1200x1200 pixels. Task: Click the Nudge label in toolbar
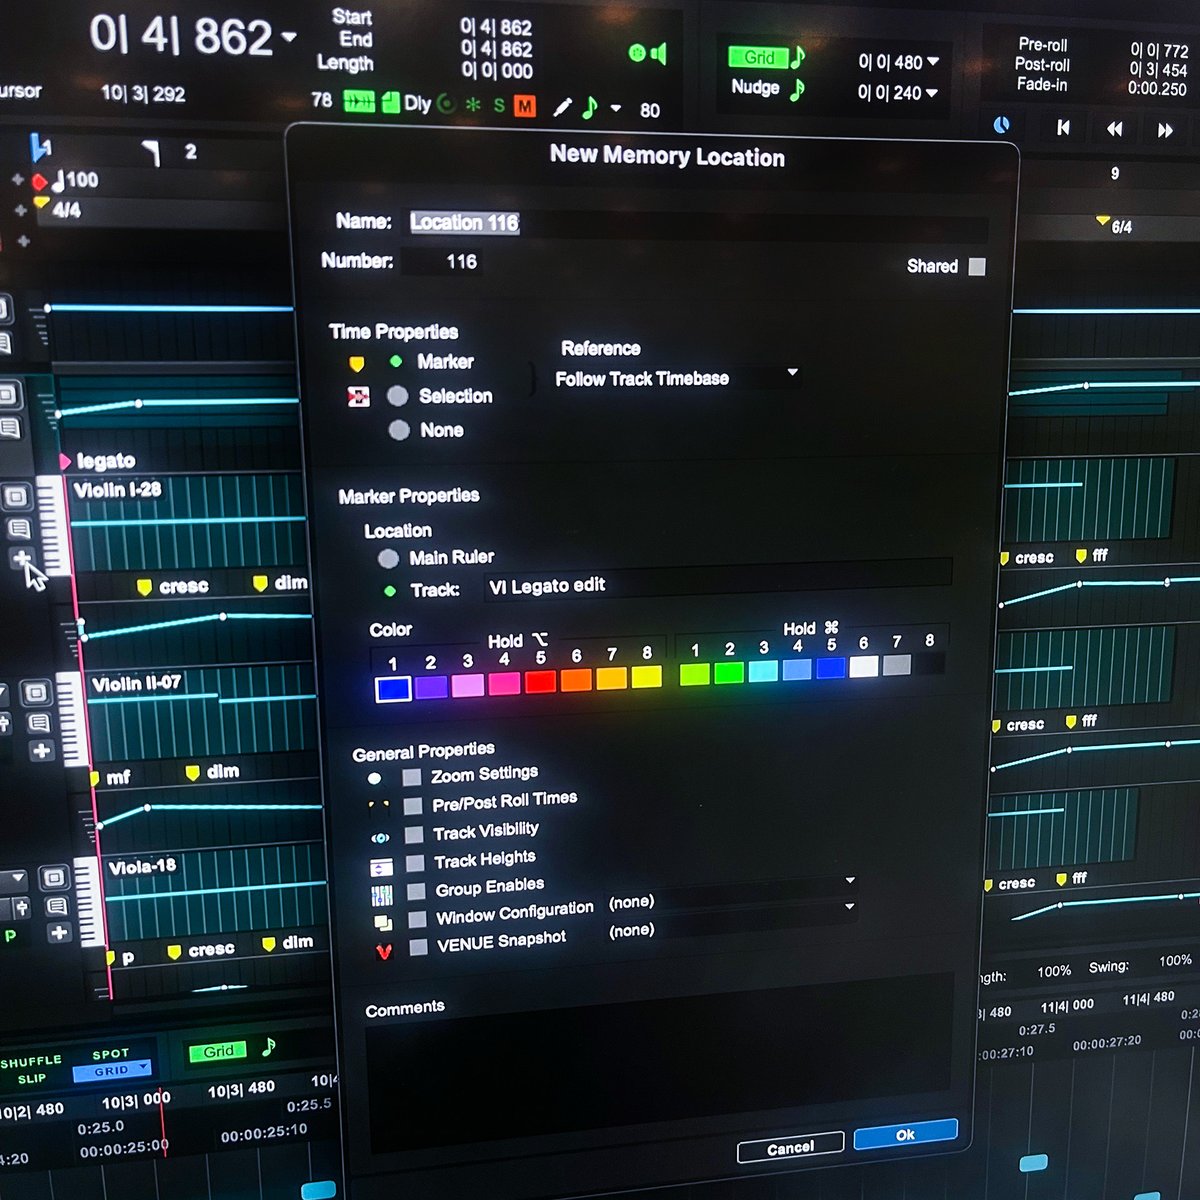(755, 88)
